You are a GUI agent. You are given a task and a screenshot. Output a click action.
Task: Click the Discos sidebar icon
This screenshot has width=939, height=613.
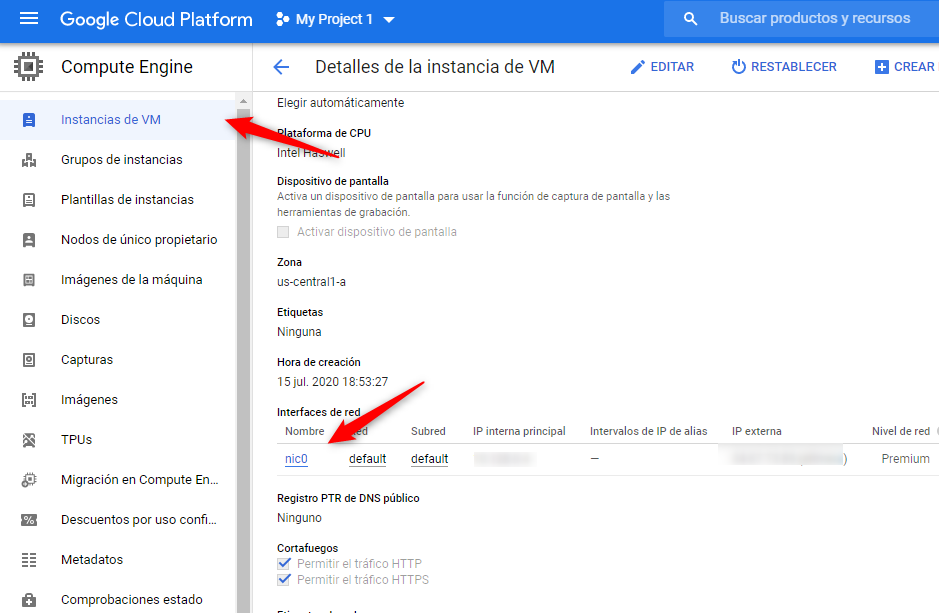click(29, 320)
